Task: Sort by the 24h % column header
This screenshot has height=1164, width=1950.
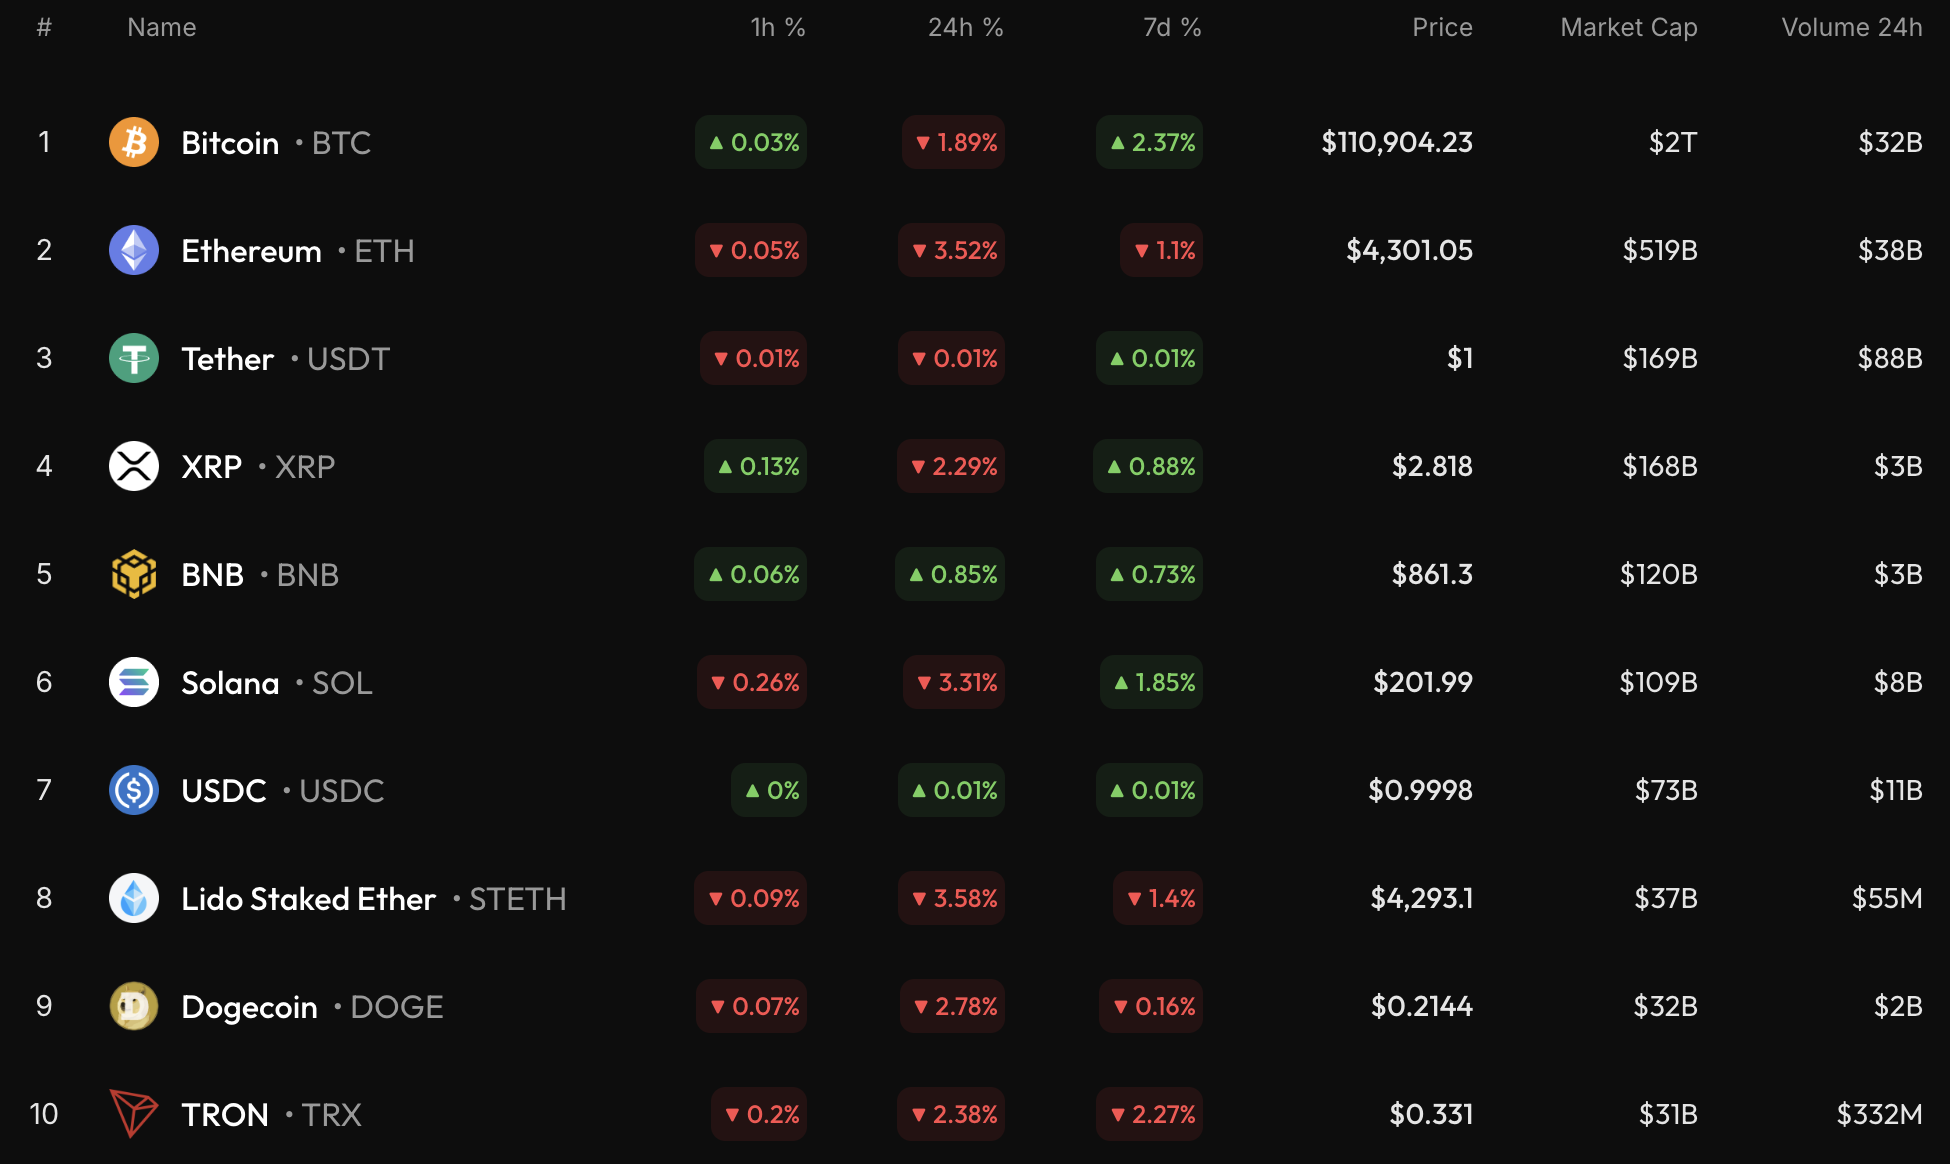Action: (x=965, y=27)
